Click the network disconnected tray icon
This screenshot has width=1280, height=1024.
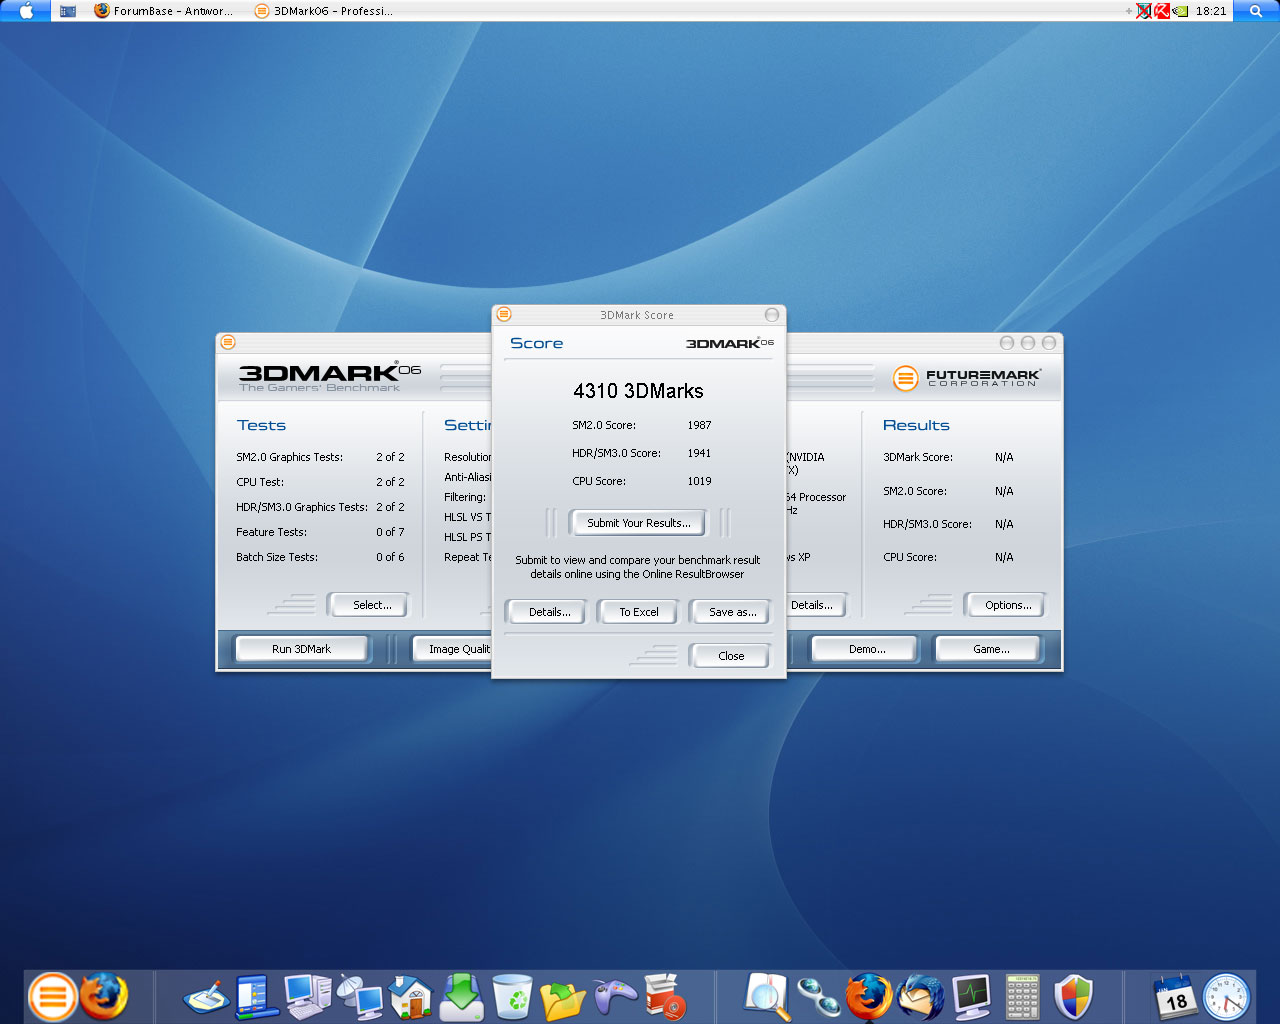(x=1144, y=11)
